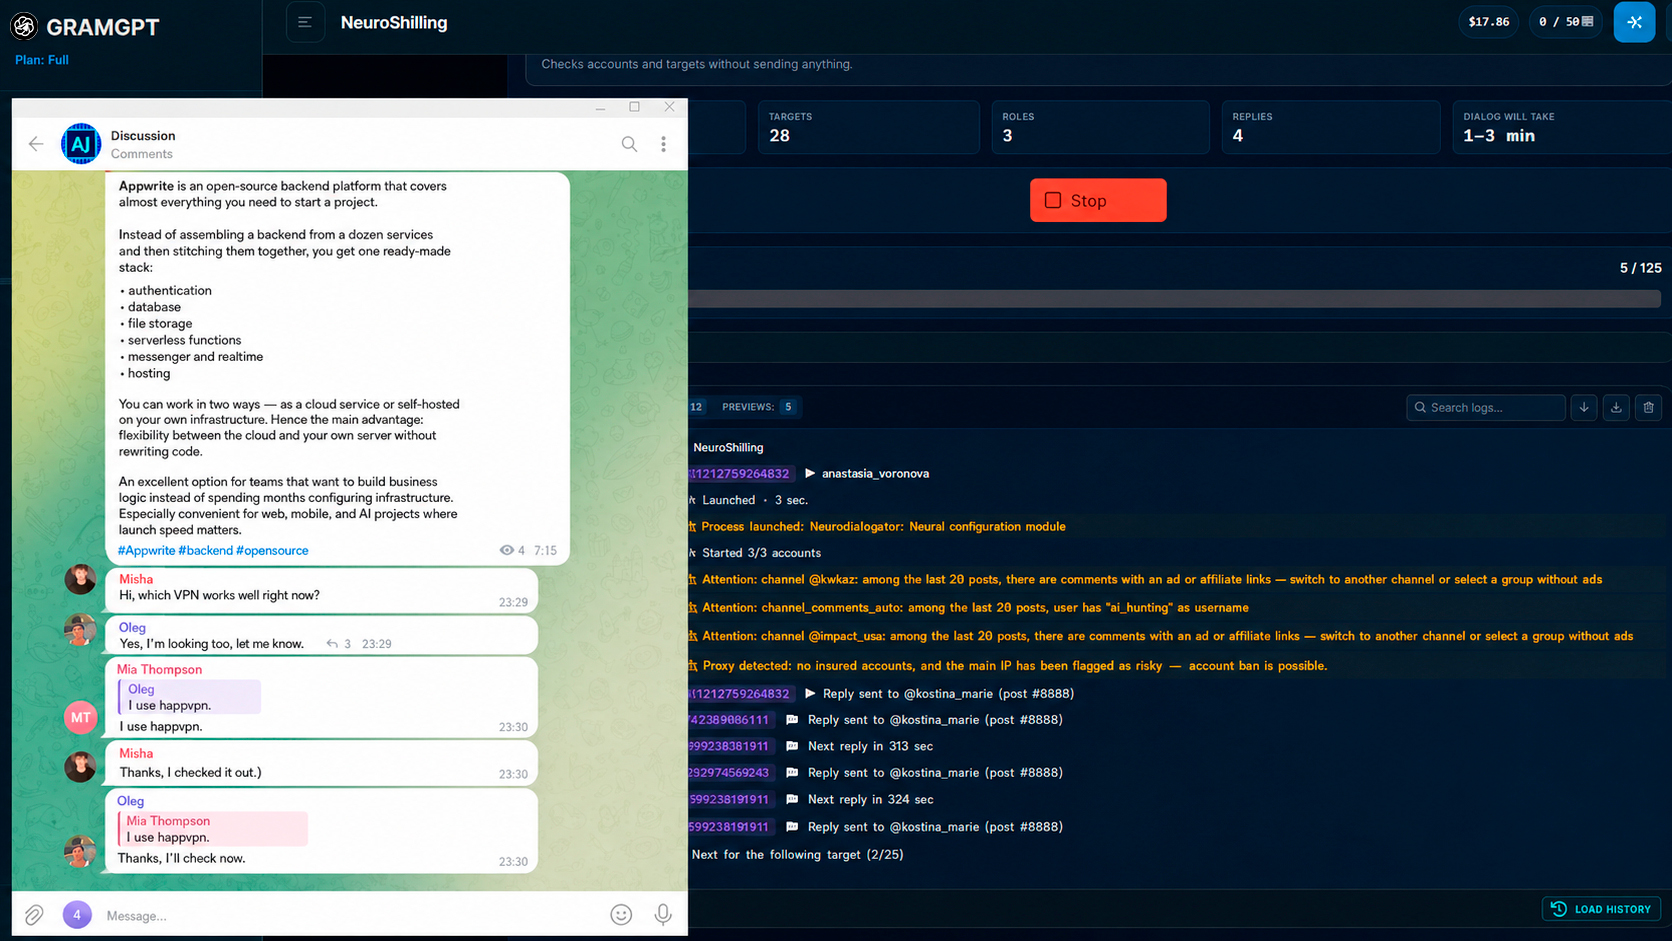
Task: Open the 3 replies indicator on Oleg's message
Action: coord(338,644)
